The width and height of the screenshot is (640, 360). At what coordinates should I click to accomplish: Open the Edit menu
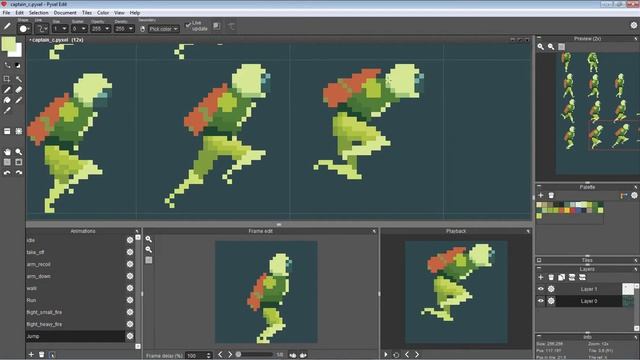click(x=19, y=13)
